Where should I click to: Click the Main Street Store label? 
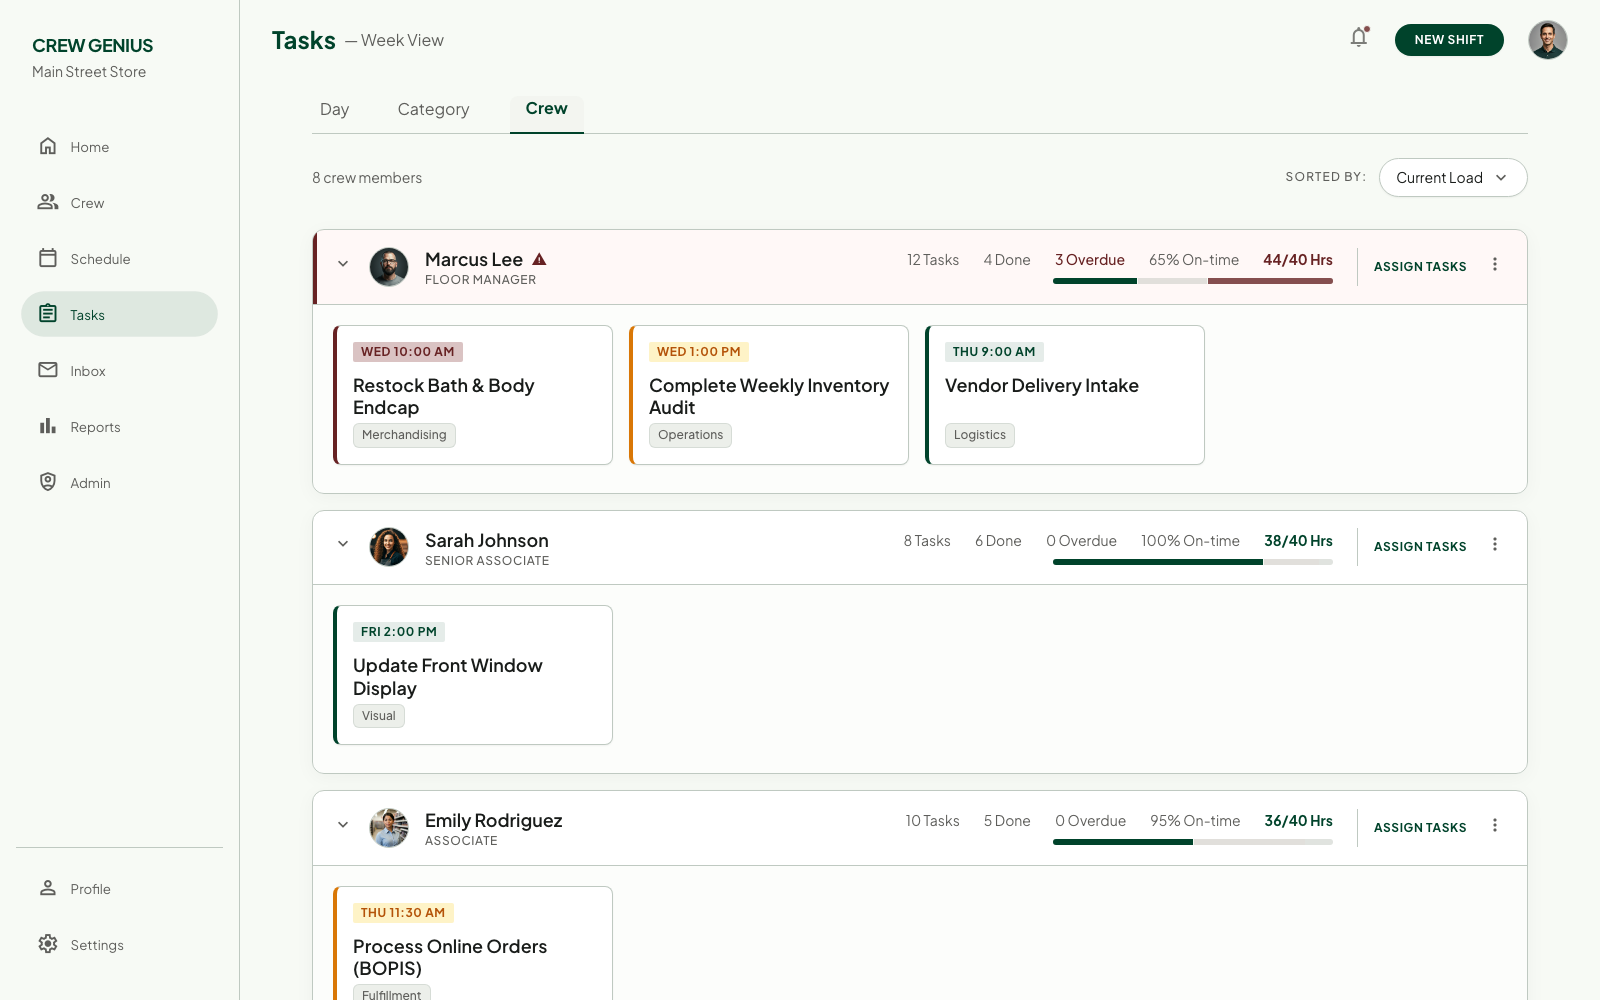89,72
